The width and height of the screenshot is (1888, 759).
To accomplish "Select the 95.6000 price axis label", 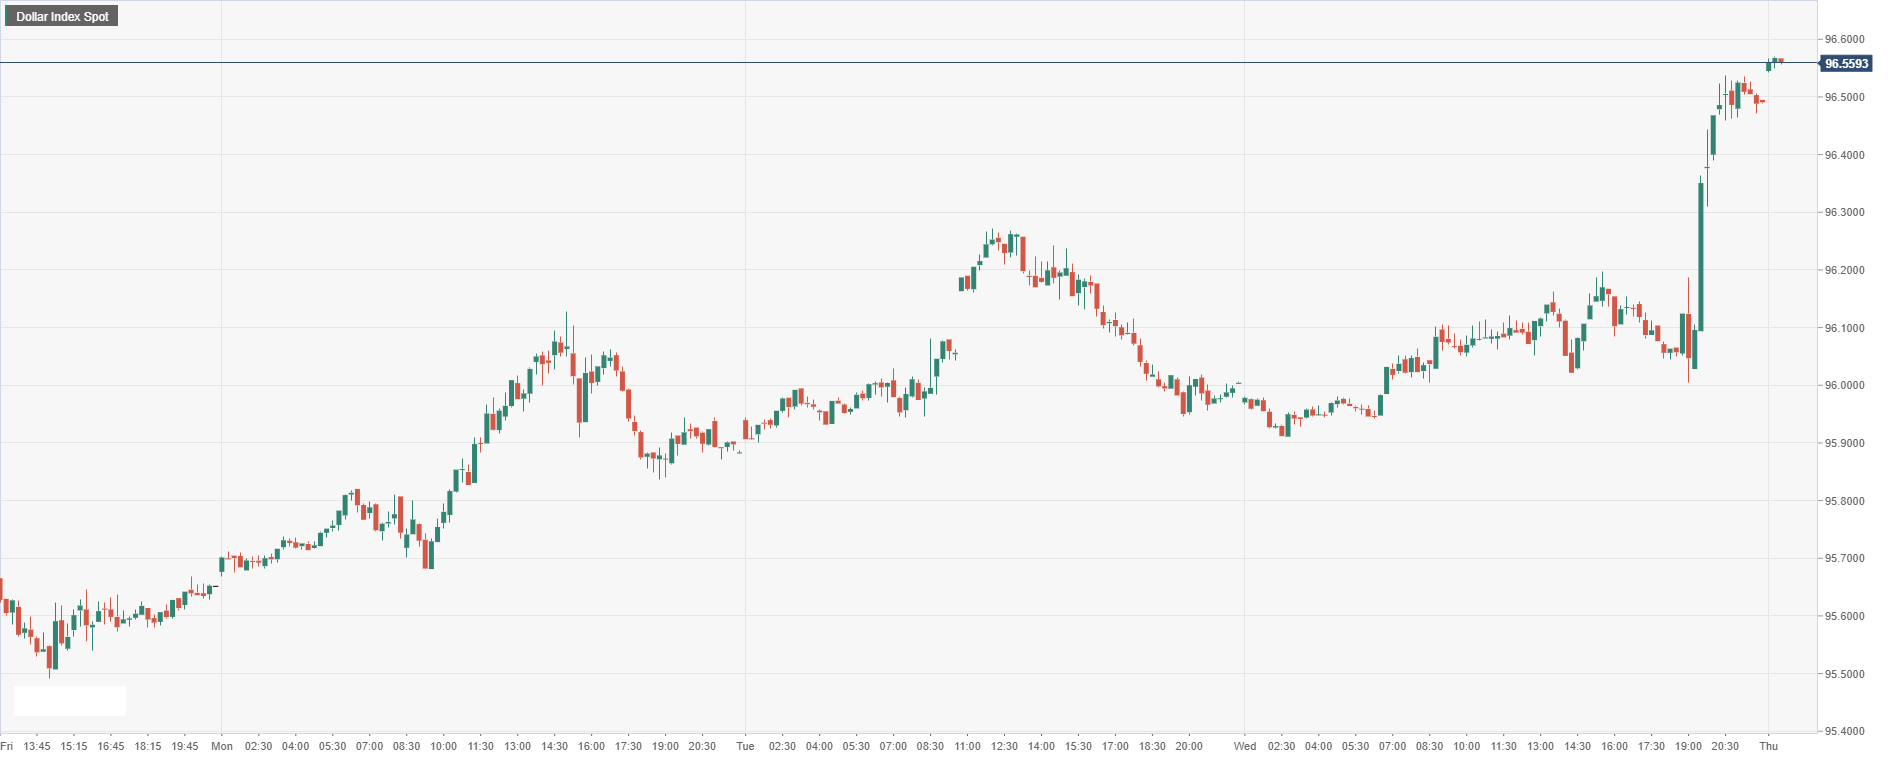I will click(1844, 616).
